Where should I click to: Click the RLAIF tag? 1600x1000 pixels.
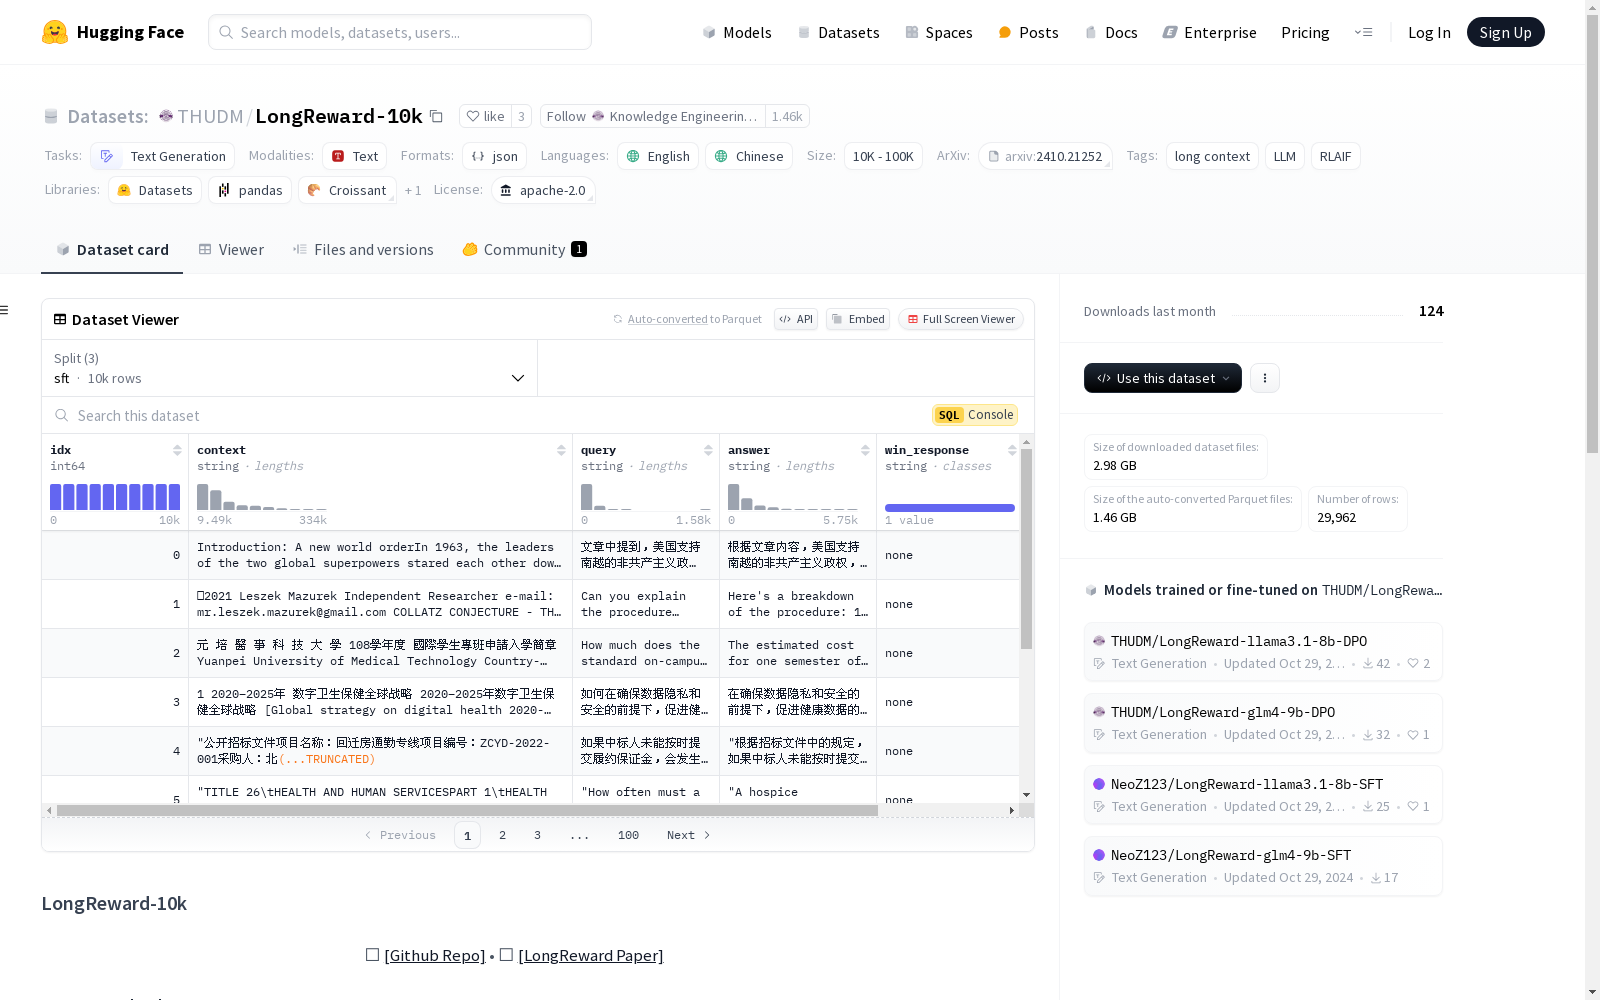tap(1335, 156)
